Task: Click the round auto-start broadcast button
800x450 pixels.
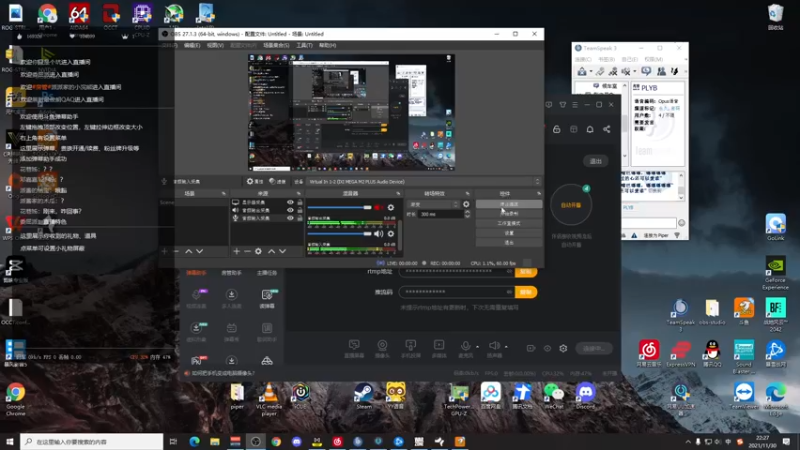Action: tap(571, 205)
